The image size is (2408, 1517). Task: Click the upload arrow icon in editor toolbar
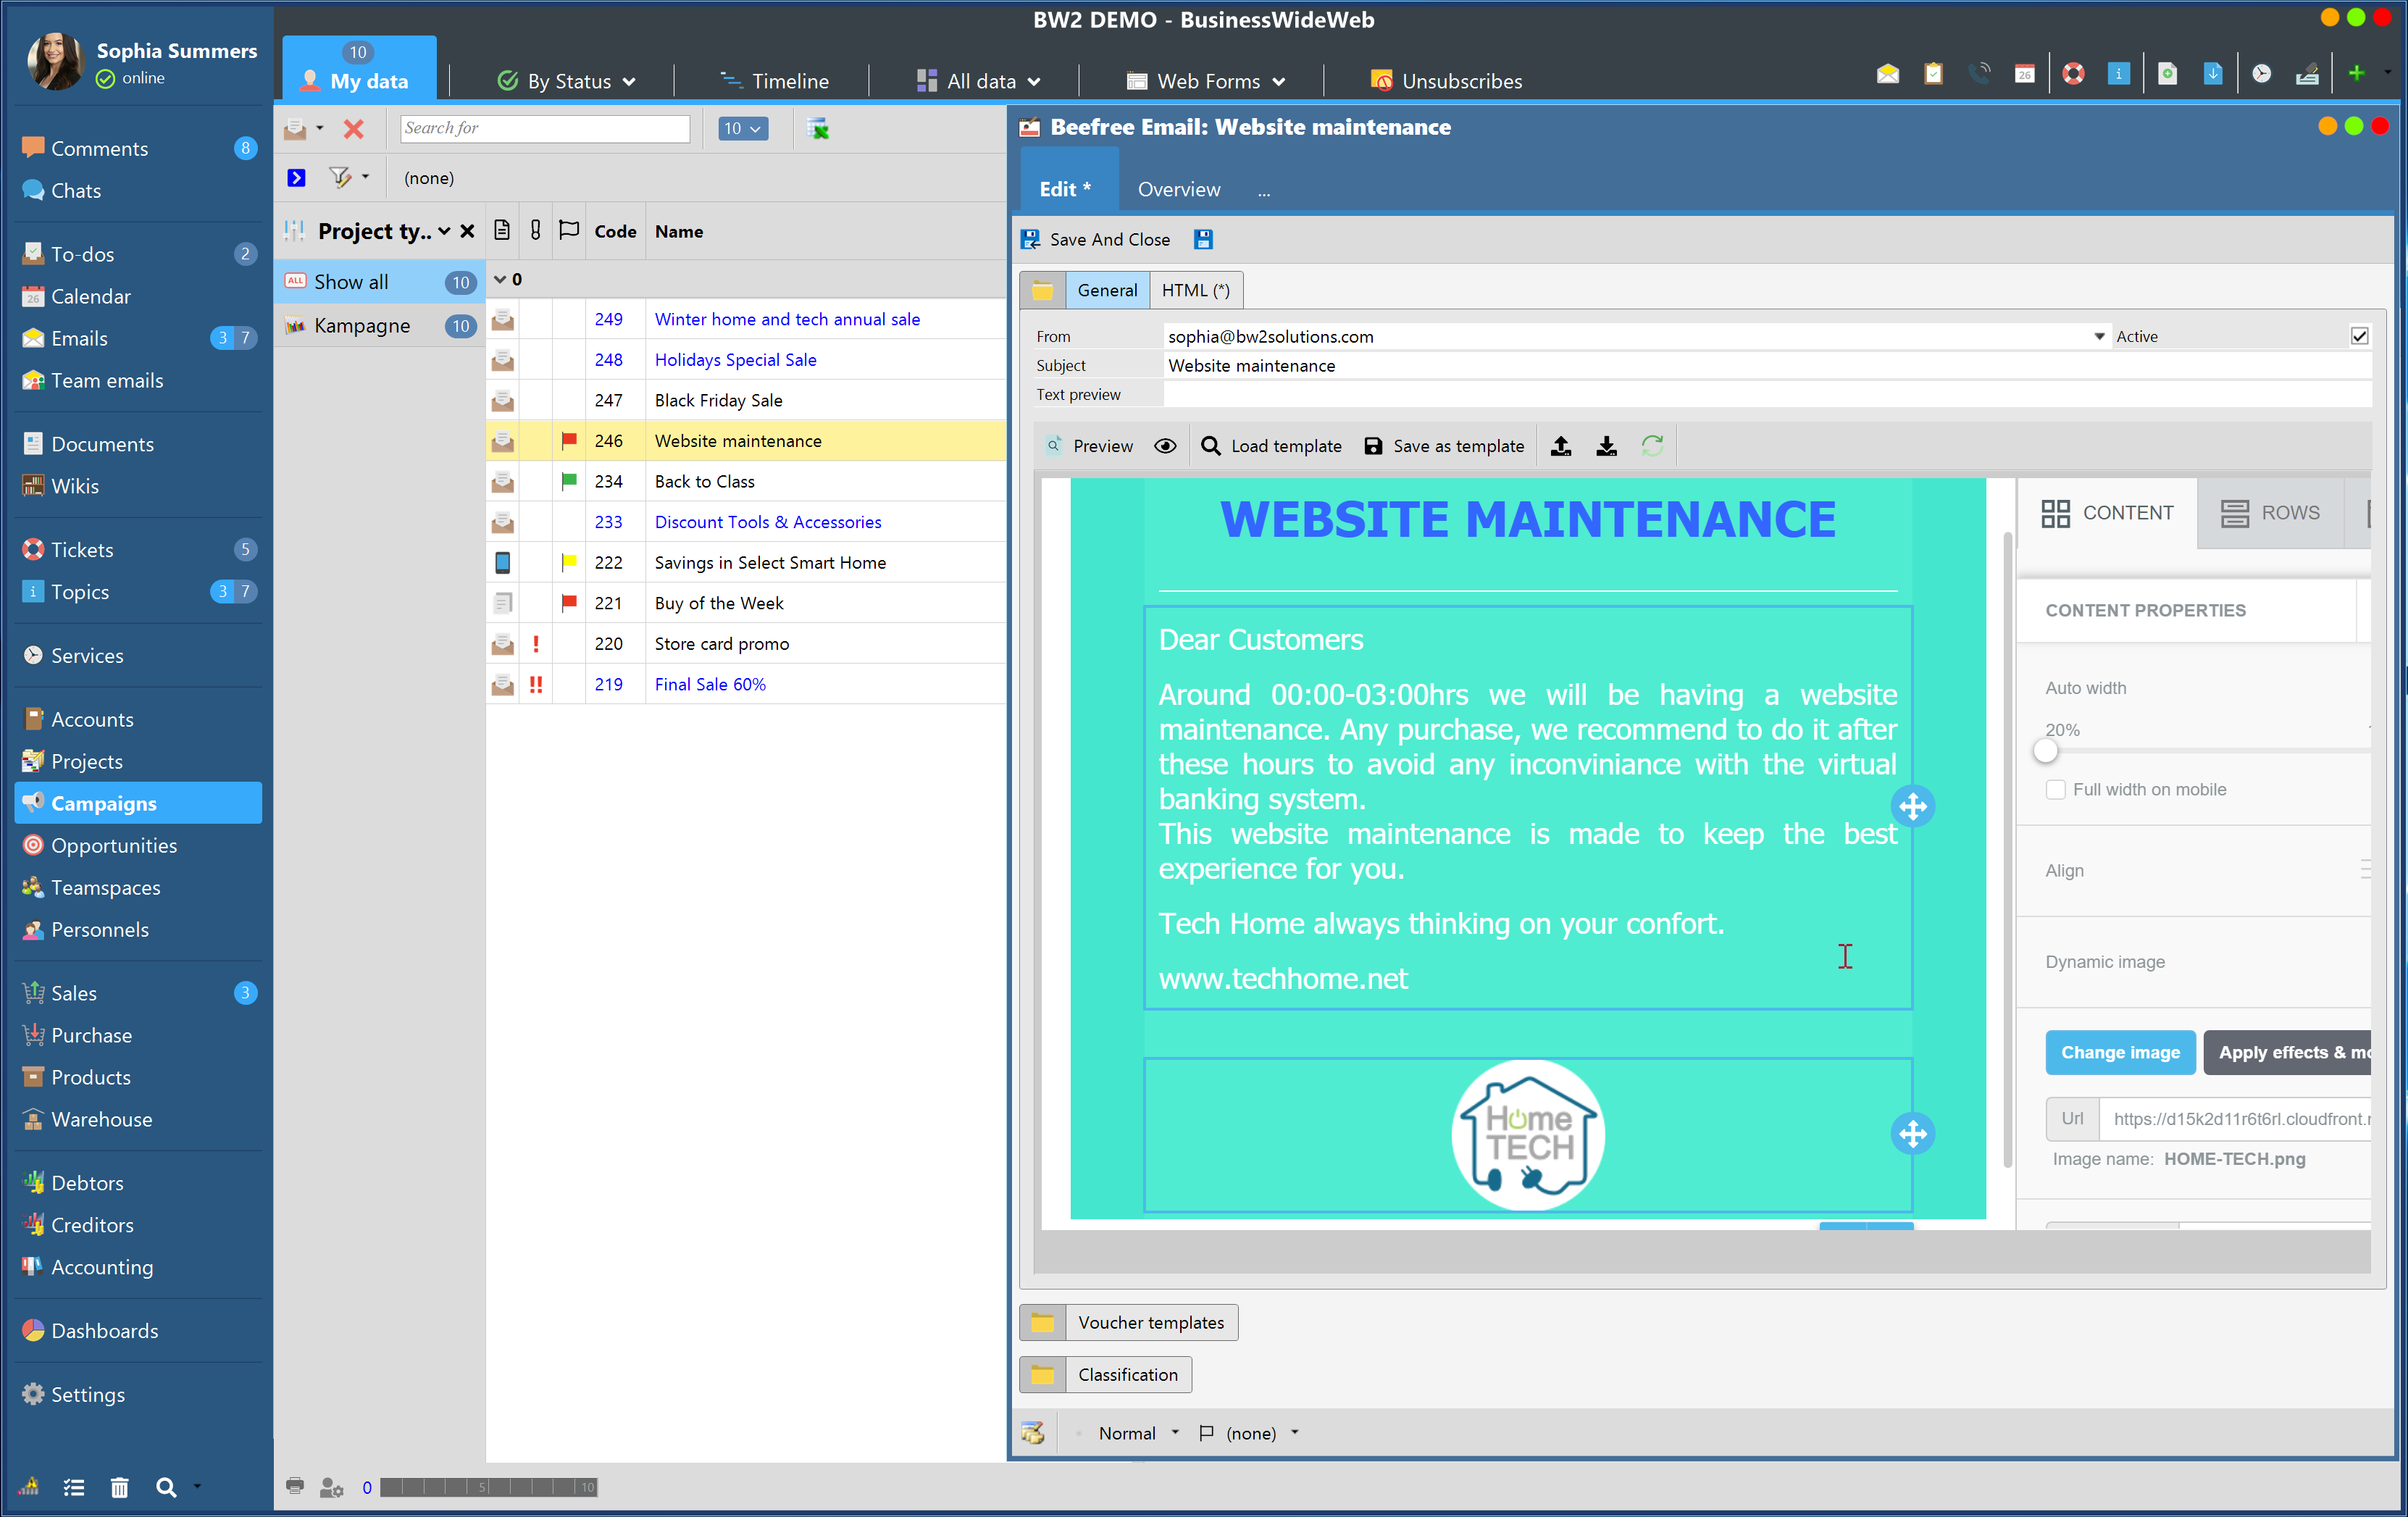pos(1561,446)
